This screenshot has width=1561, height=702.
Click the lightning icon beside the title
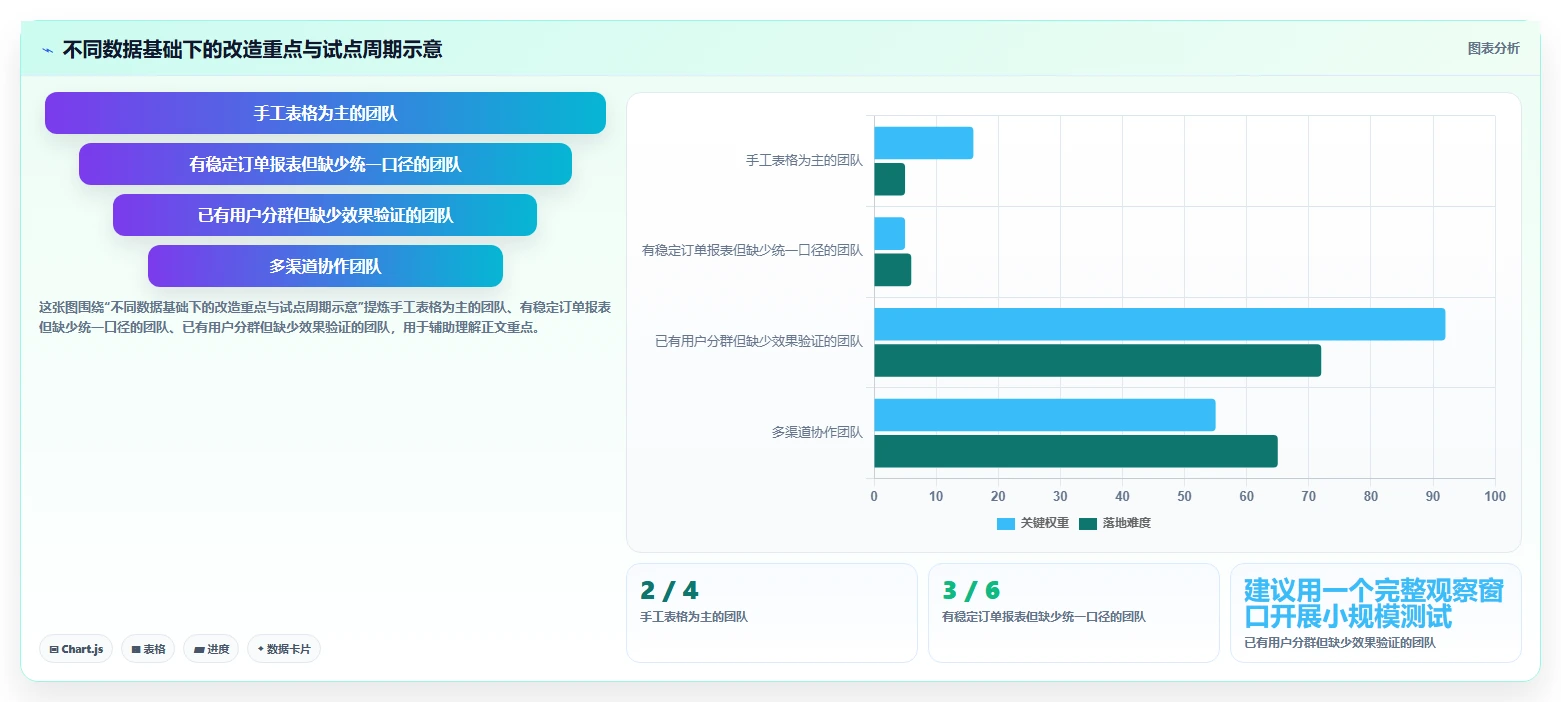(x=47, y=50)
